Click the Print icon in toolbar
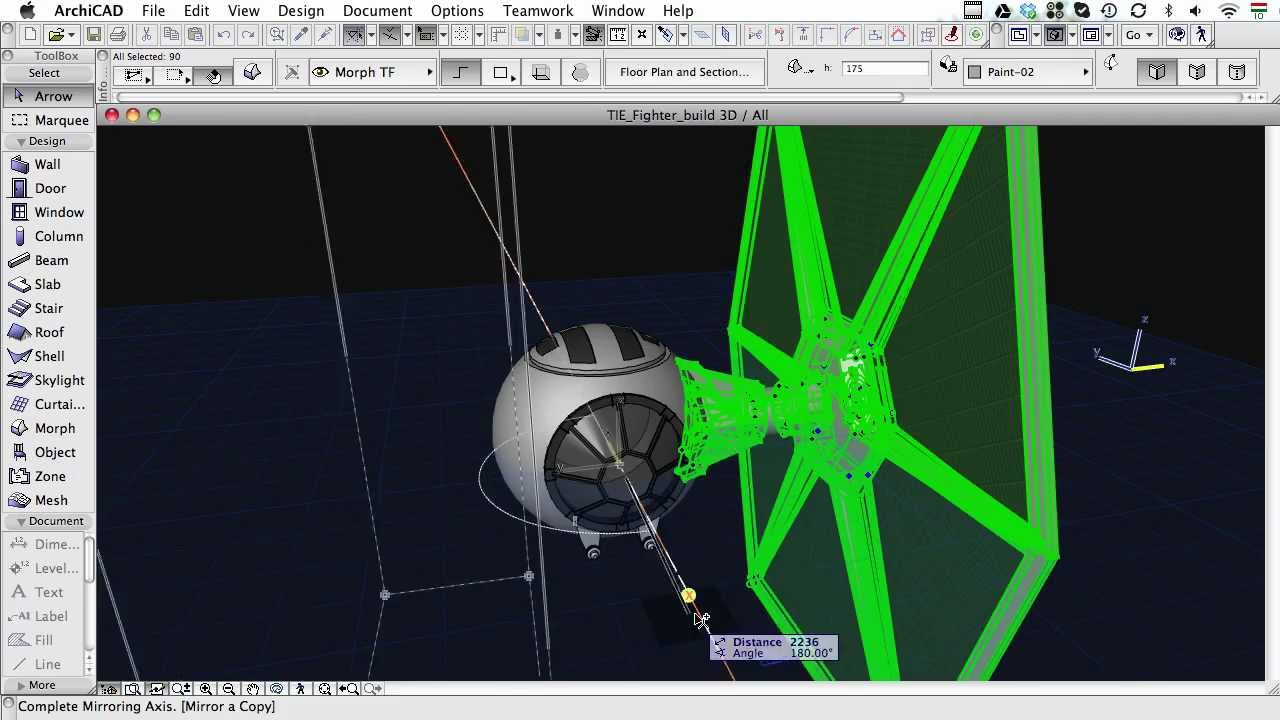 click(118, 34)
